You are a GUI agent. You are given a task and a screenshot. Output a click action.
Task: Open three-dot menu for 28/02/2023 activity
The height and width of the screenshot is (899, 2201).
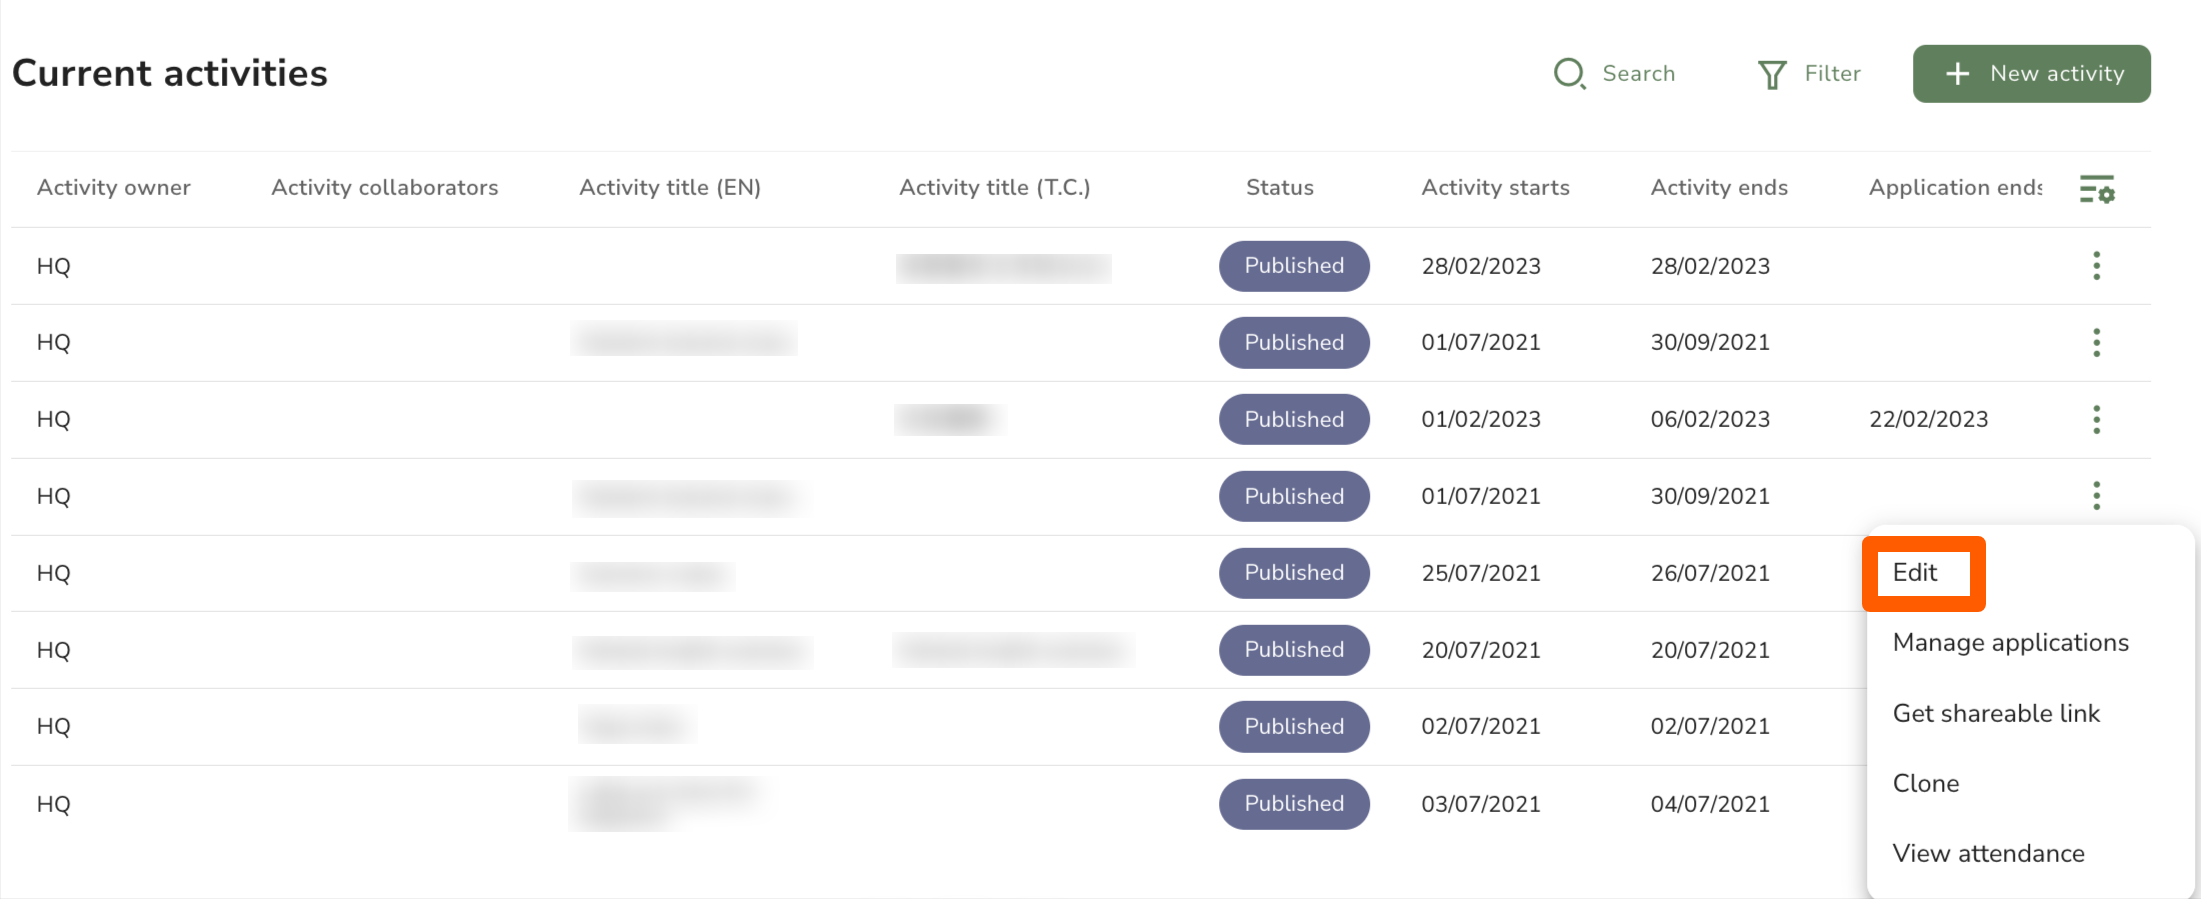(2096, 266)
